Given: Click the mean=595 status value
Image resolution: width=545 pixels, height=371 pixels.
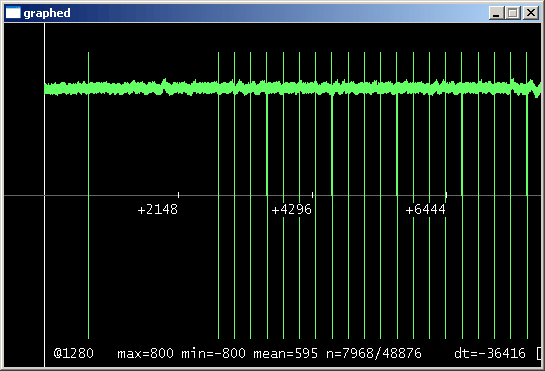Looking at the screenshot, I should coord(286,353).
